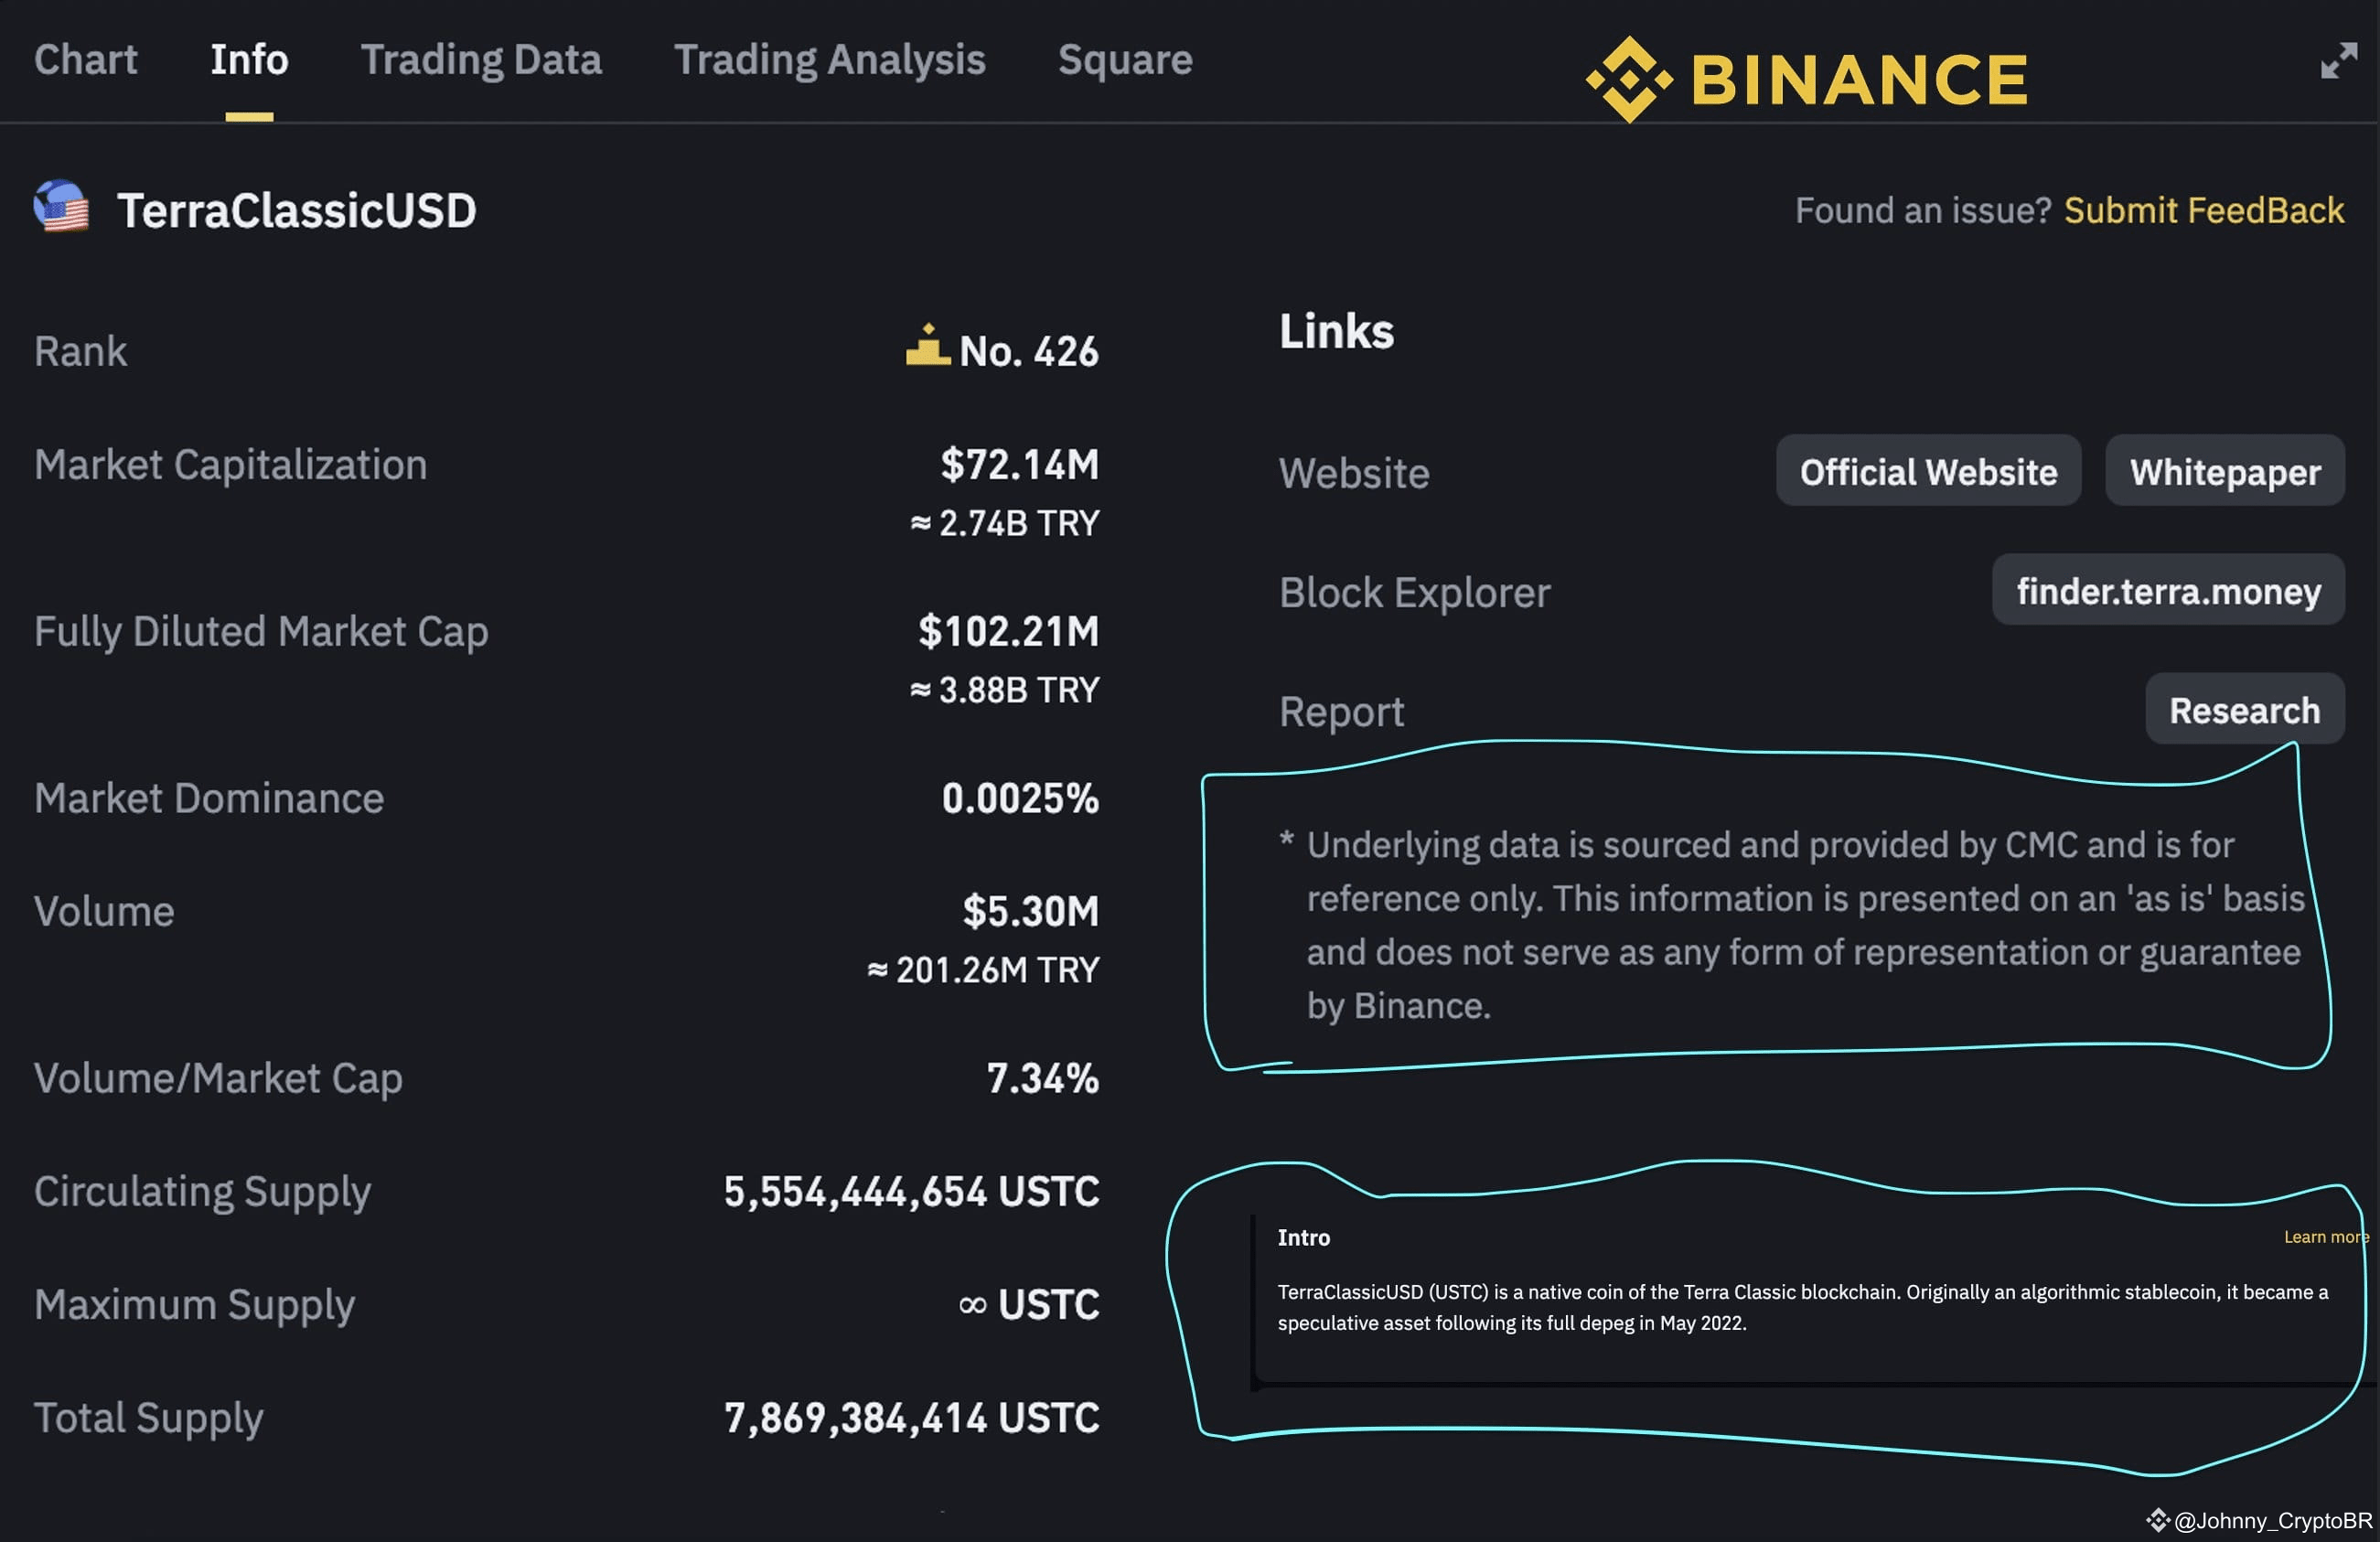Screen dimensions: 2380x1542
Task: Open the Whitepaper
Action: click(2224, 471)
